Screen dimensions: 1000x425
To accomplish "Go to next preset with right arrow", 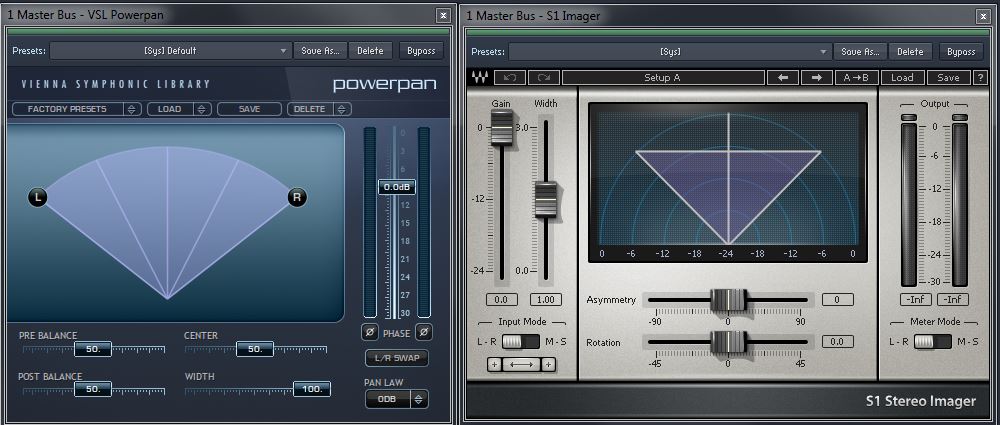I will pos(816,78).
